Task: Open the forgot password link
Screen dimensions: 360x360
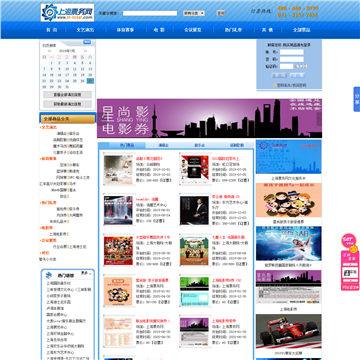Action: point(291,85)
